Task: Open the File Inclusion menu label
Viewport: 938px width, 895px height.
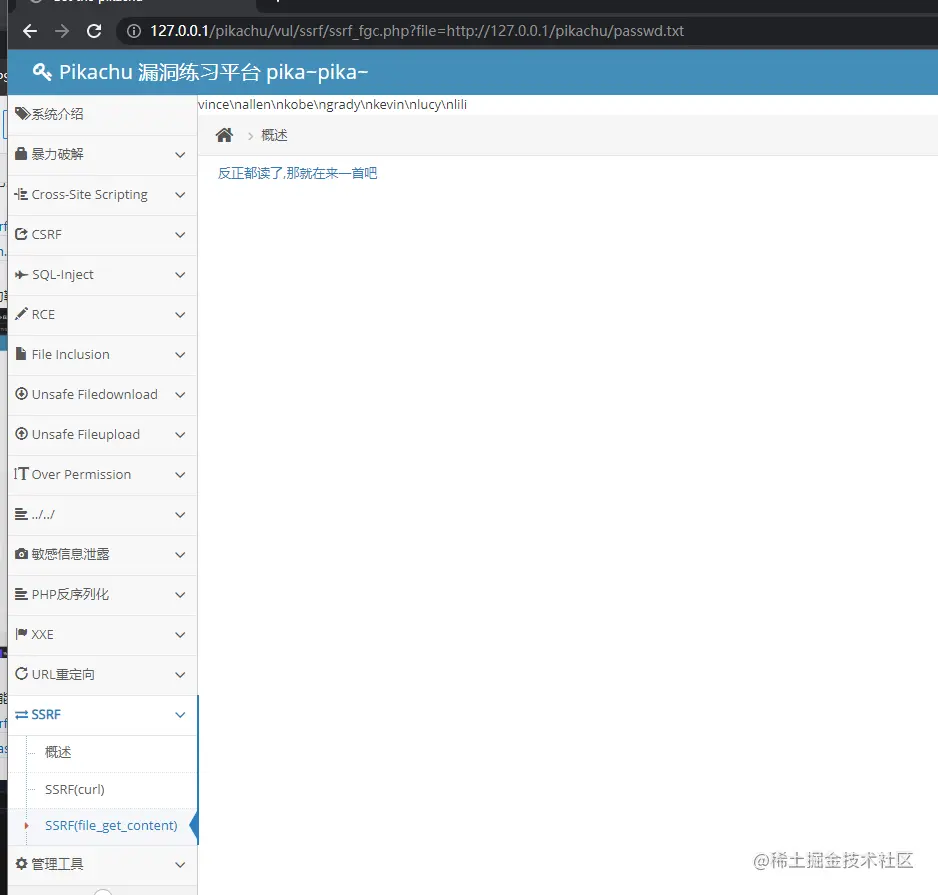Action: [x=71, y=354]
